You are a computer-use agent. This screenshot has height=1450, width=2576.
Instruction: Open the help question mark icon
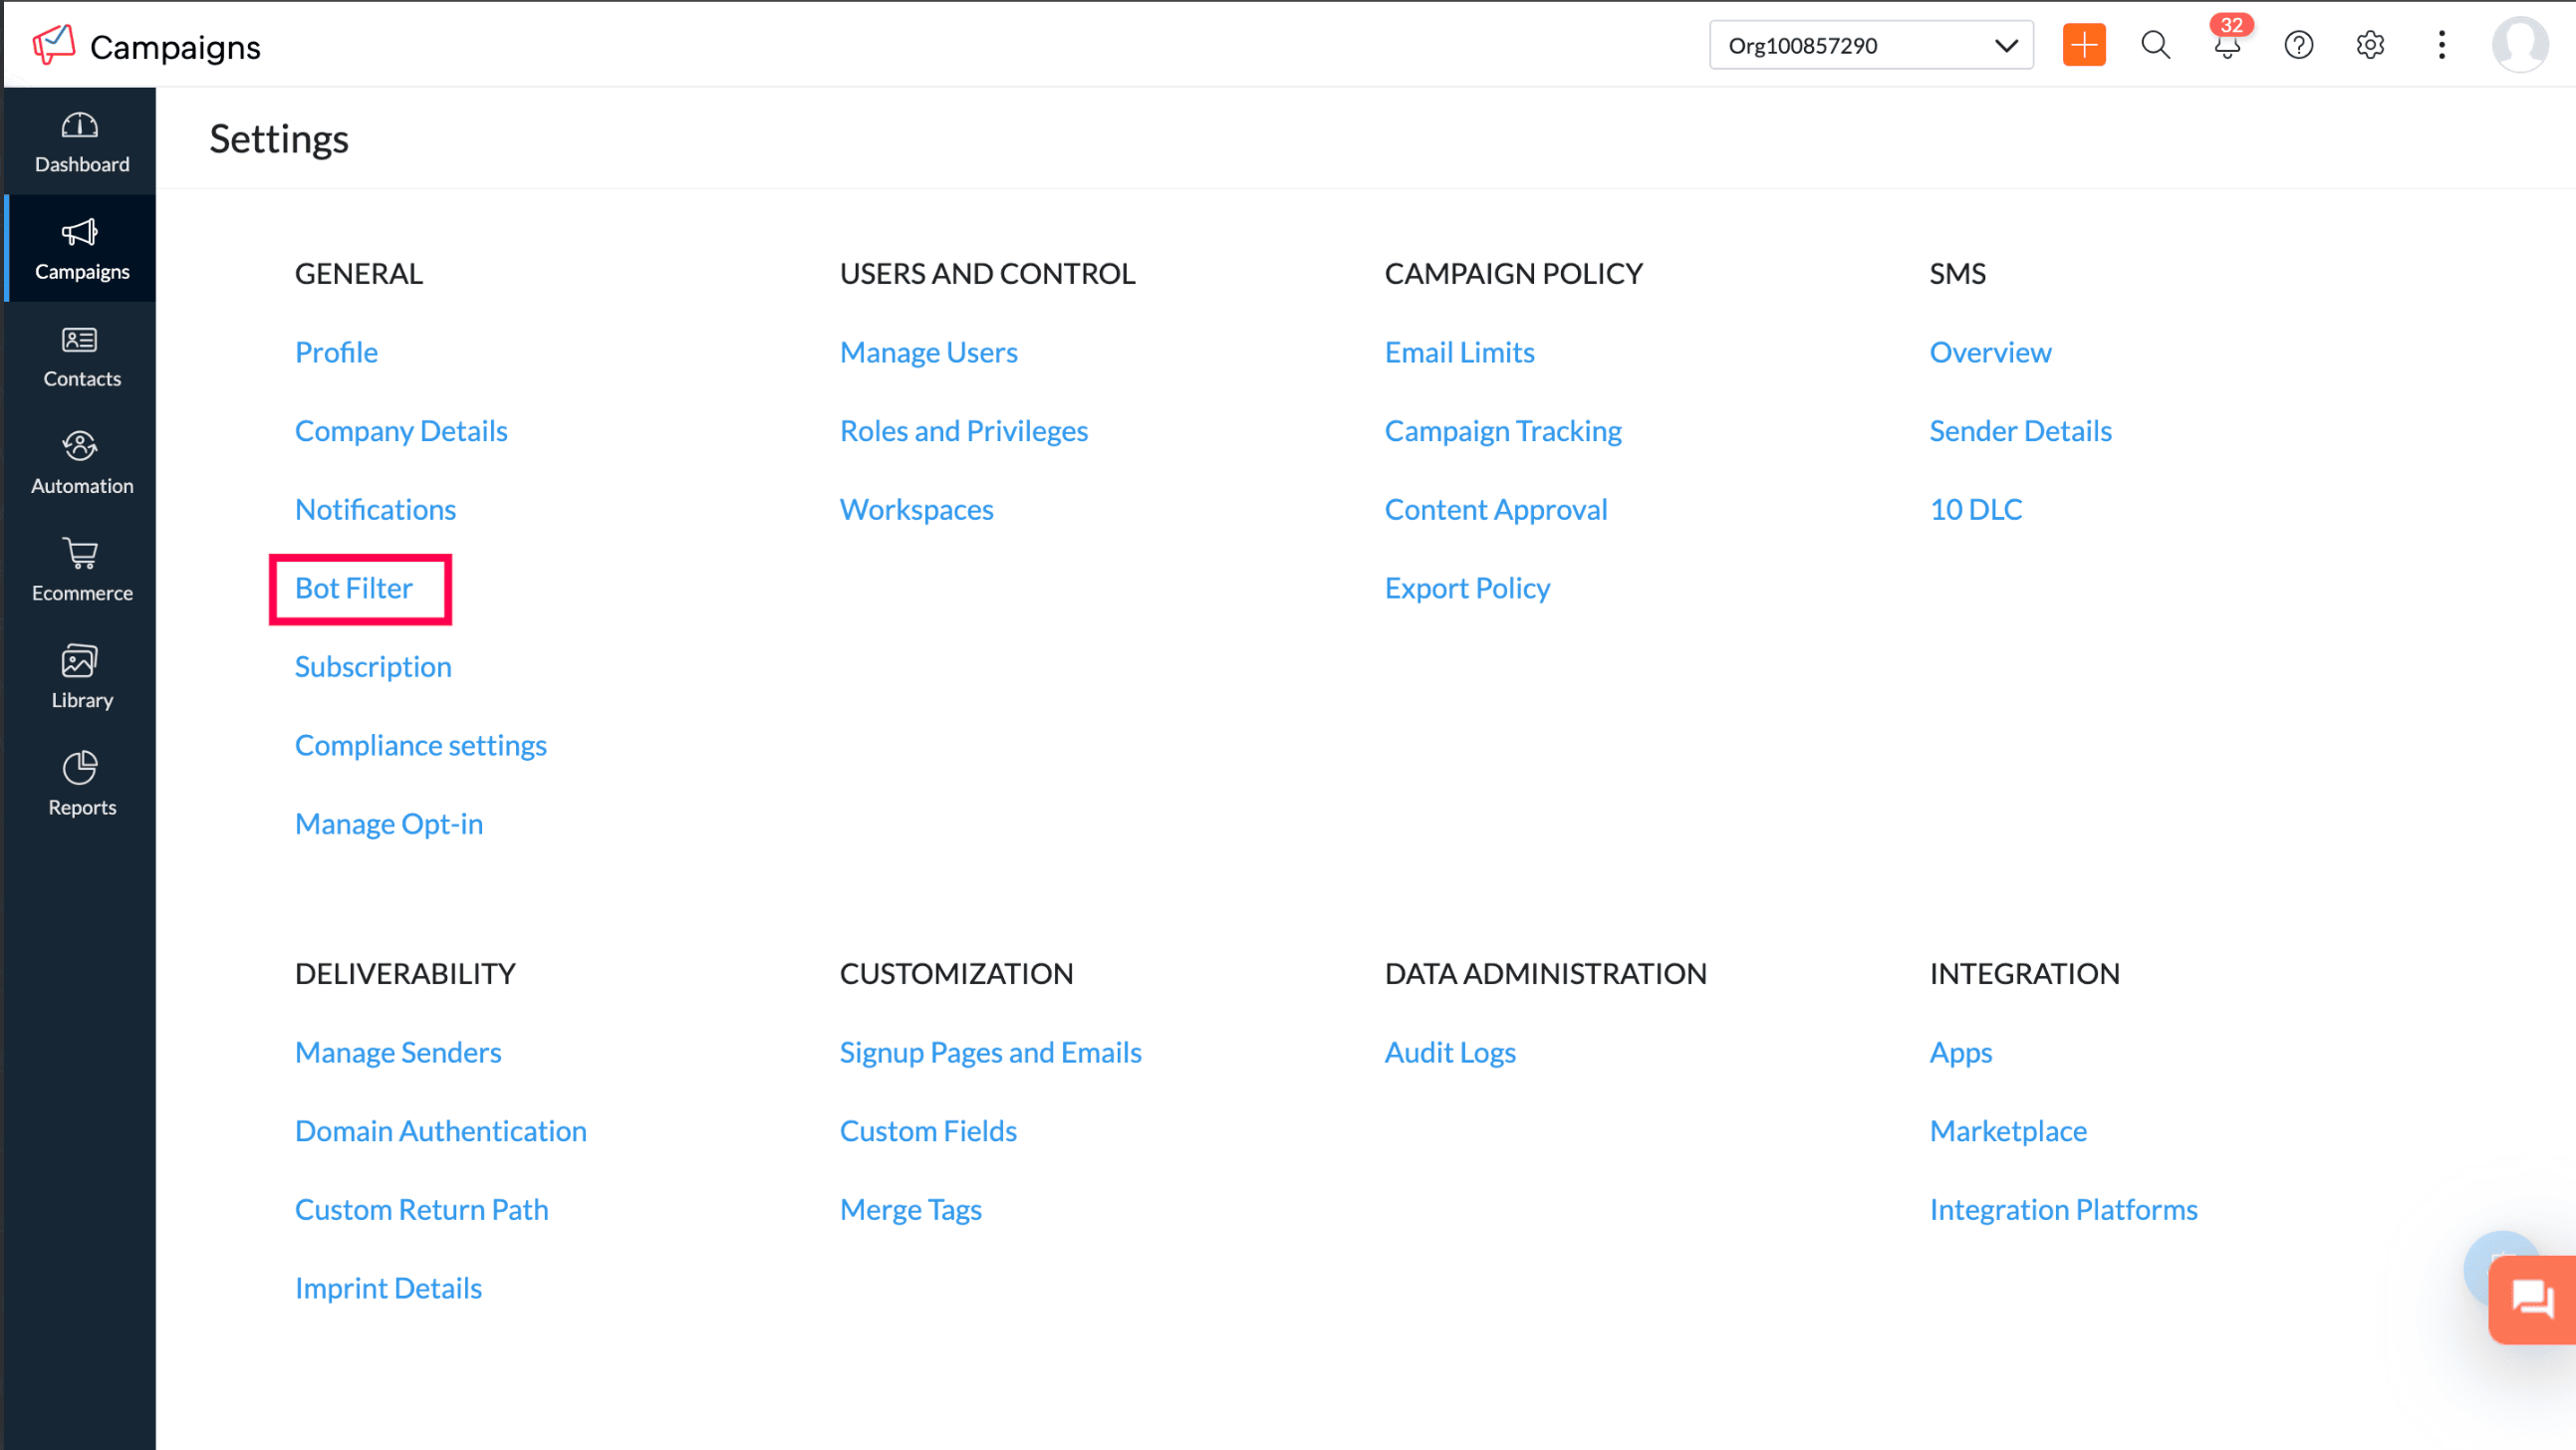tap(2298, 45)
